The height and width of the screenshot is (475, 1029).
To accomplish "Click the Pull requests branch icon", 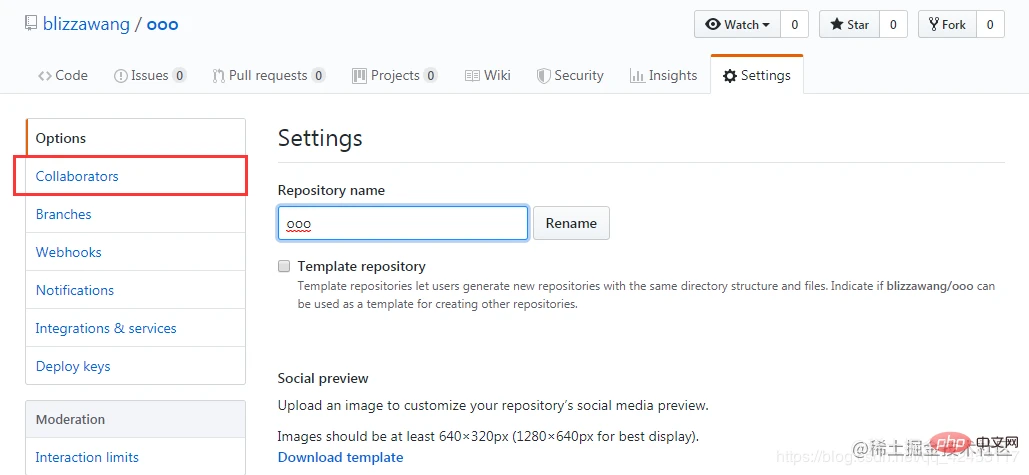I will pyautogui.click(x=218, y=76).
